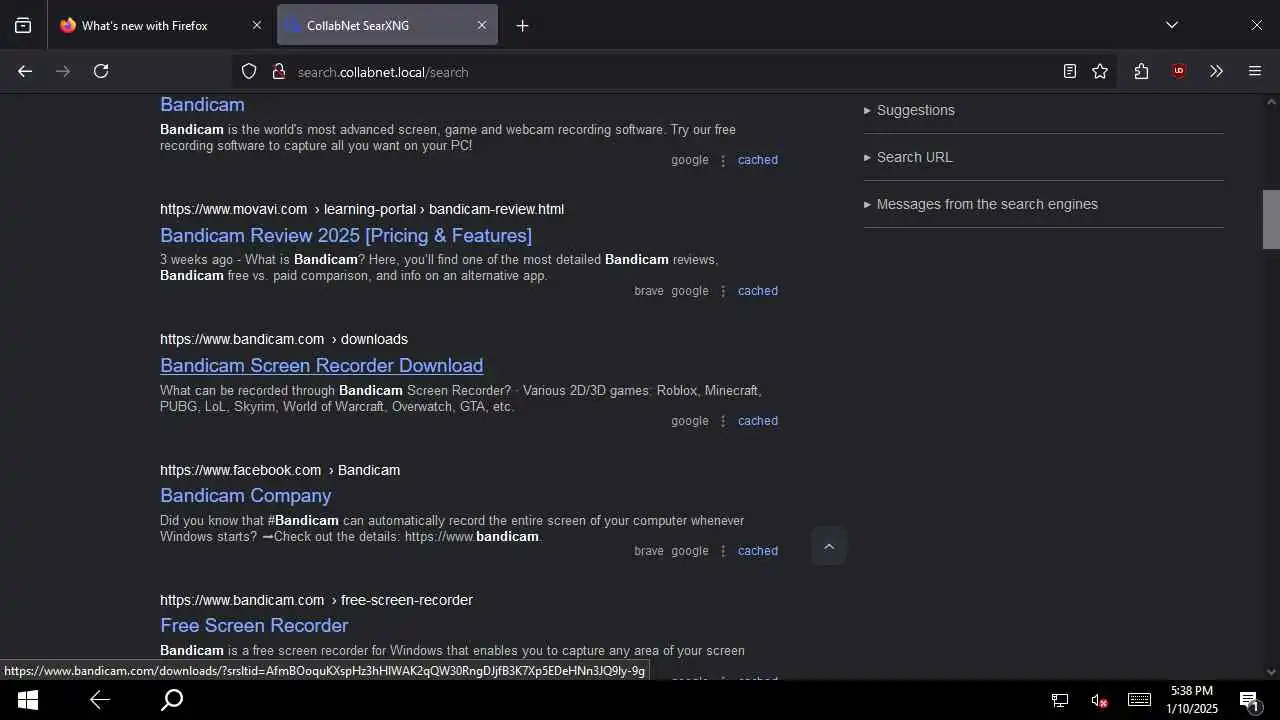Screen dimensions: 1280x720
Task: Open uBlock Origin extension icon
Action: point(1179,71)
